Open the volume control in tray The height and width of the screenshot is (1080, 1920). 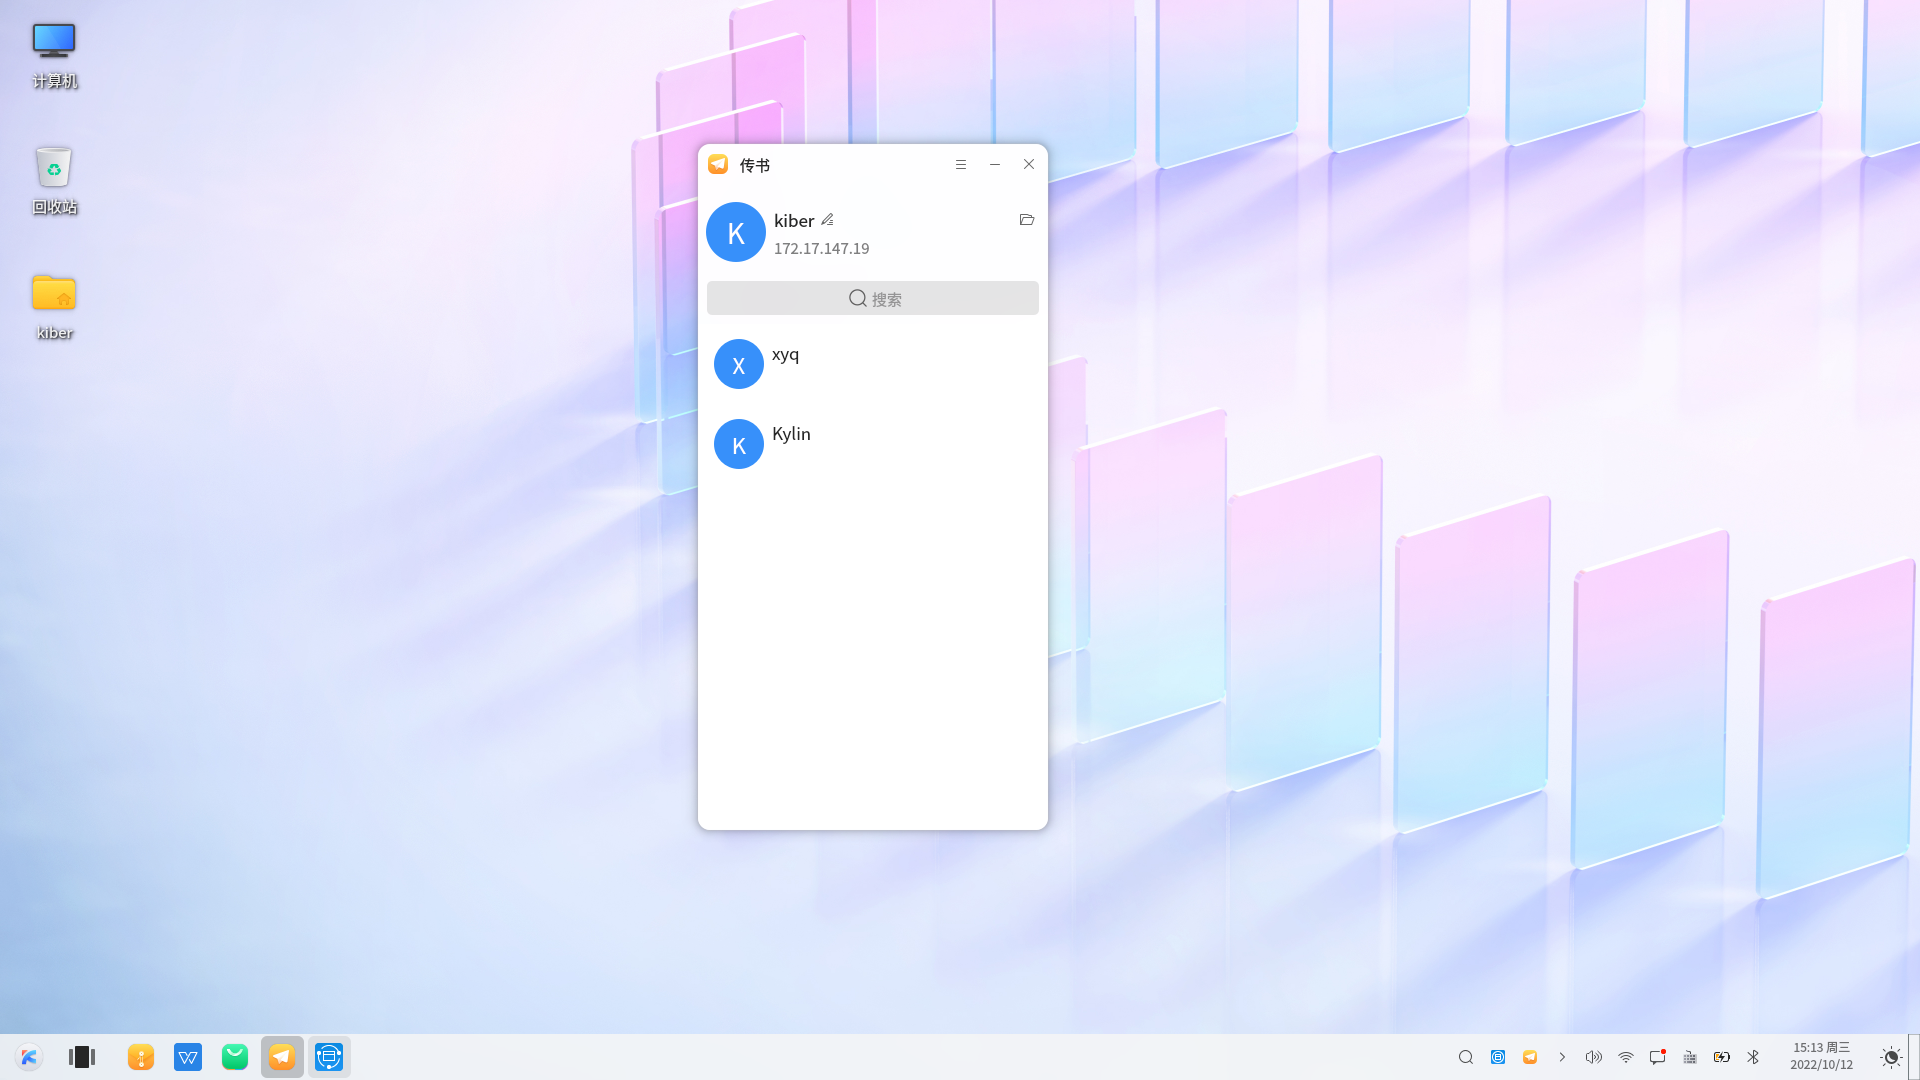(1594, 1057)
